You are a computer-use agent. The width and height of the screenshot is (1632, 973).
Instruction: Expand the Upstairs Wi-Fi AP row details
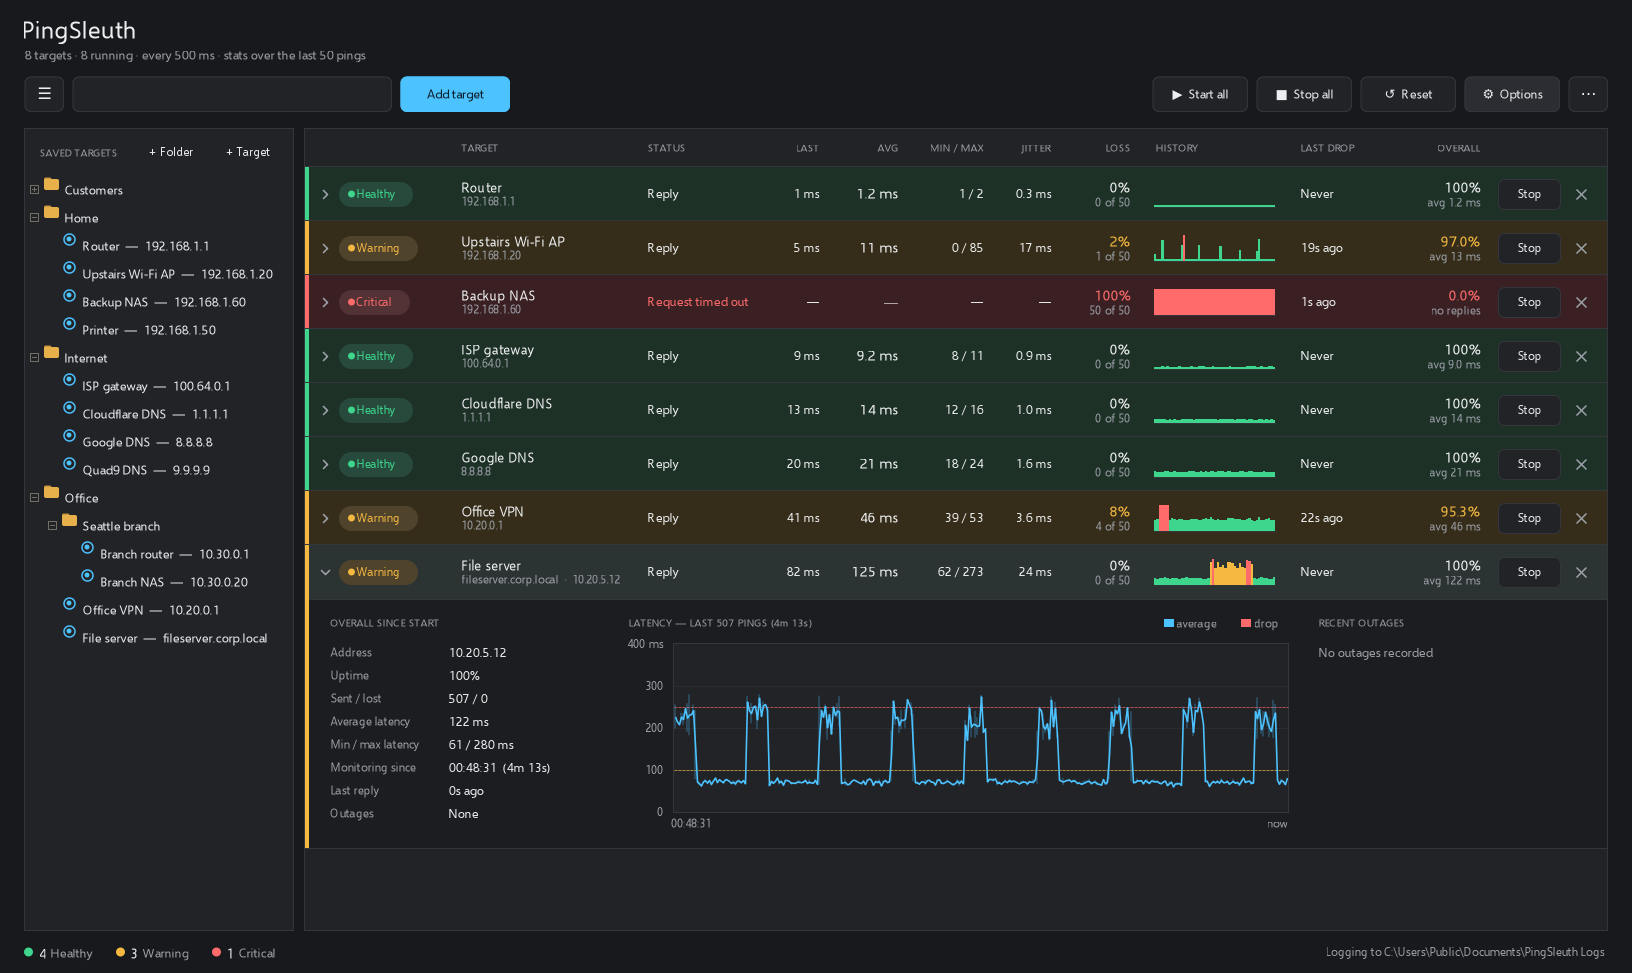(325, 248)
